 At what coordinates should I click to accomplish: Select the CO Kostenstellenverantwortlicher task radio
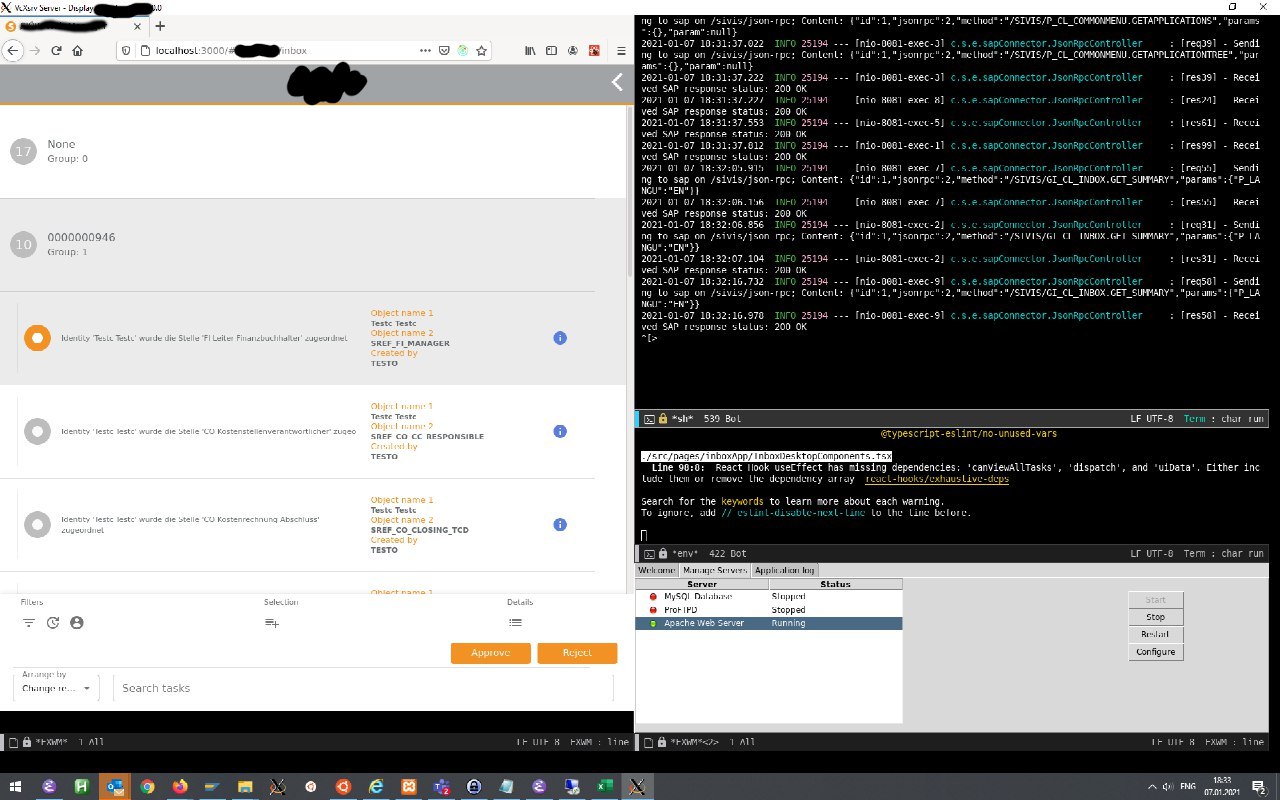pos(37,431)
